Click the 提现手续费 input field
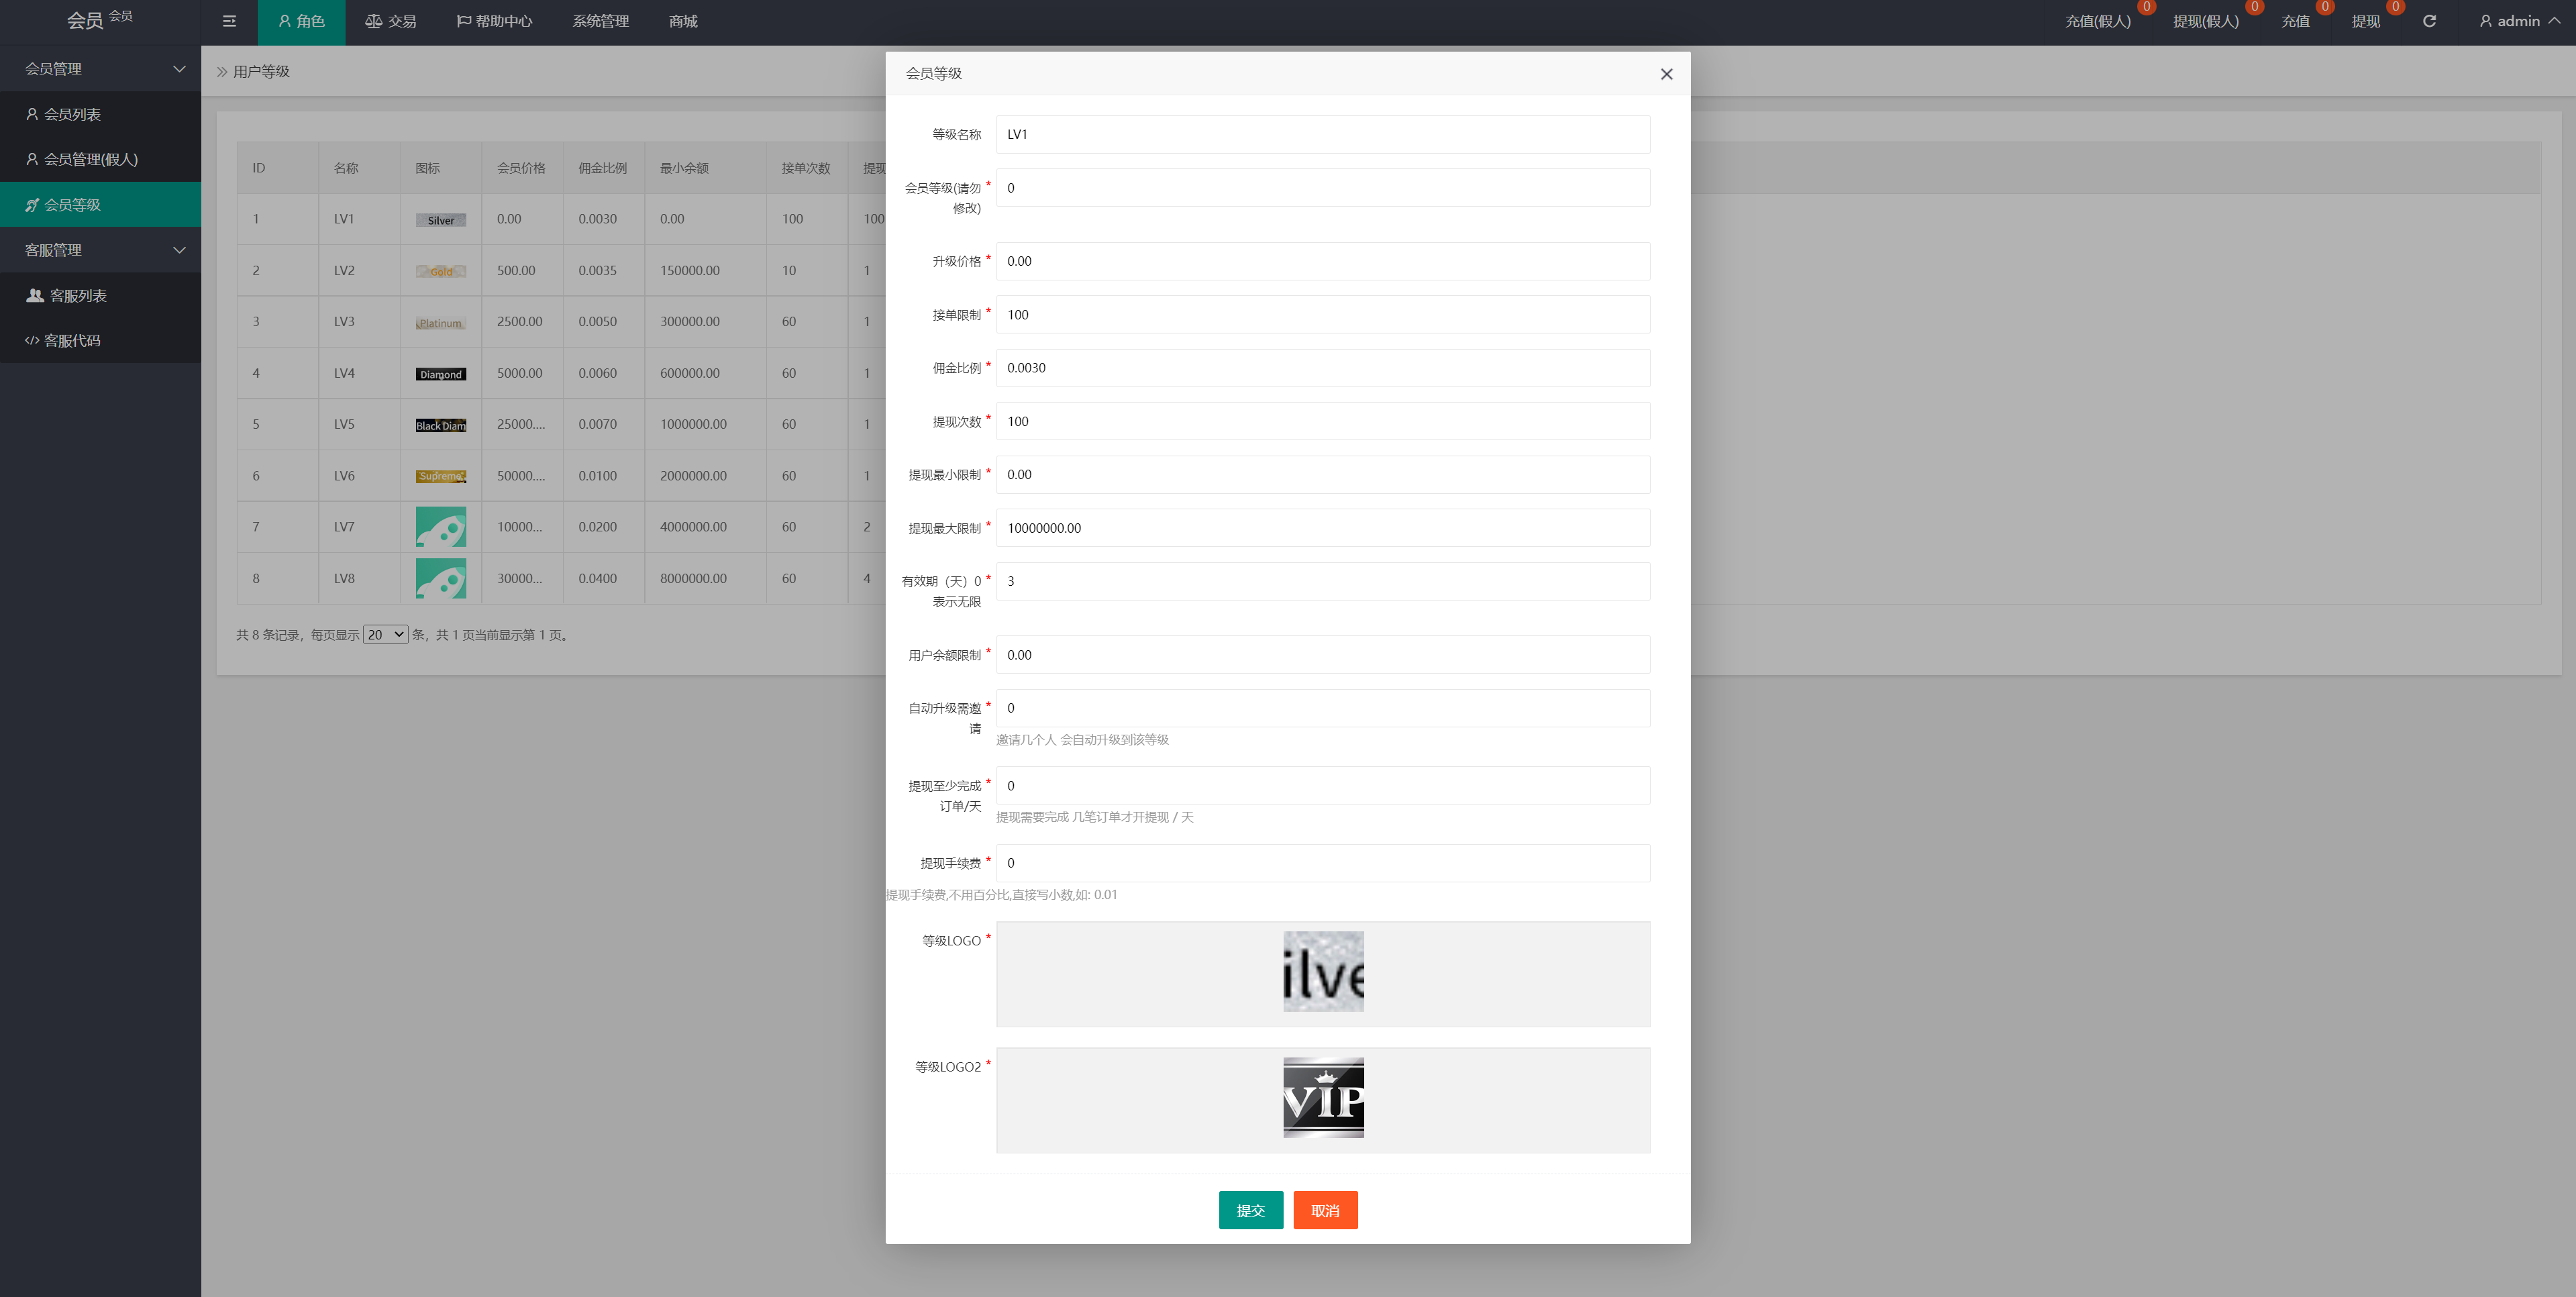The height and width of the screenshot is (1297, 2576). pyautogui.click(x=1323, y=864)
